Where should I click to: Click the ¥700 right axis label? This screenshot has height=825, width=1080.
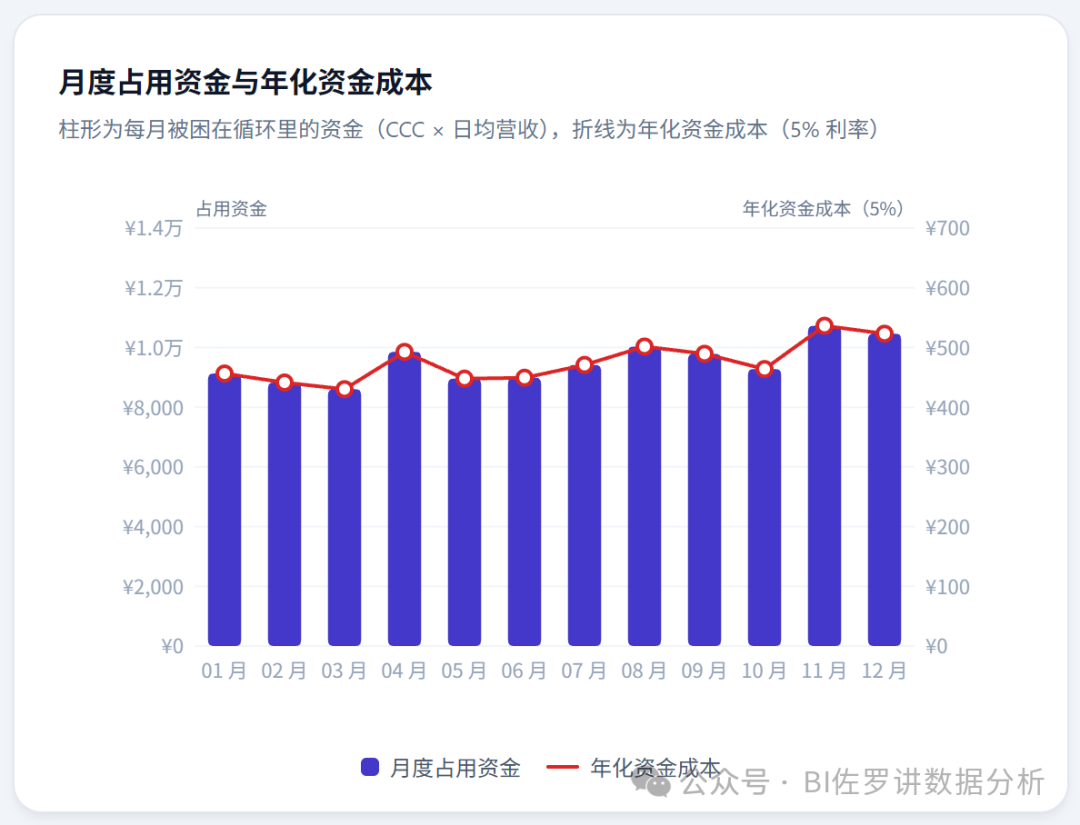coord(947,228)
